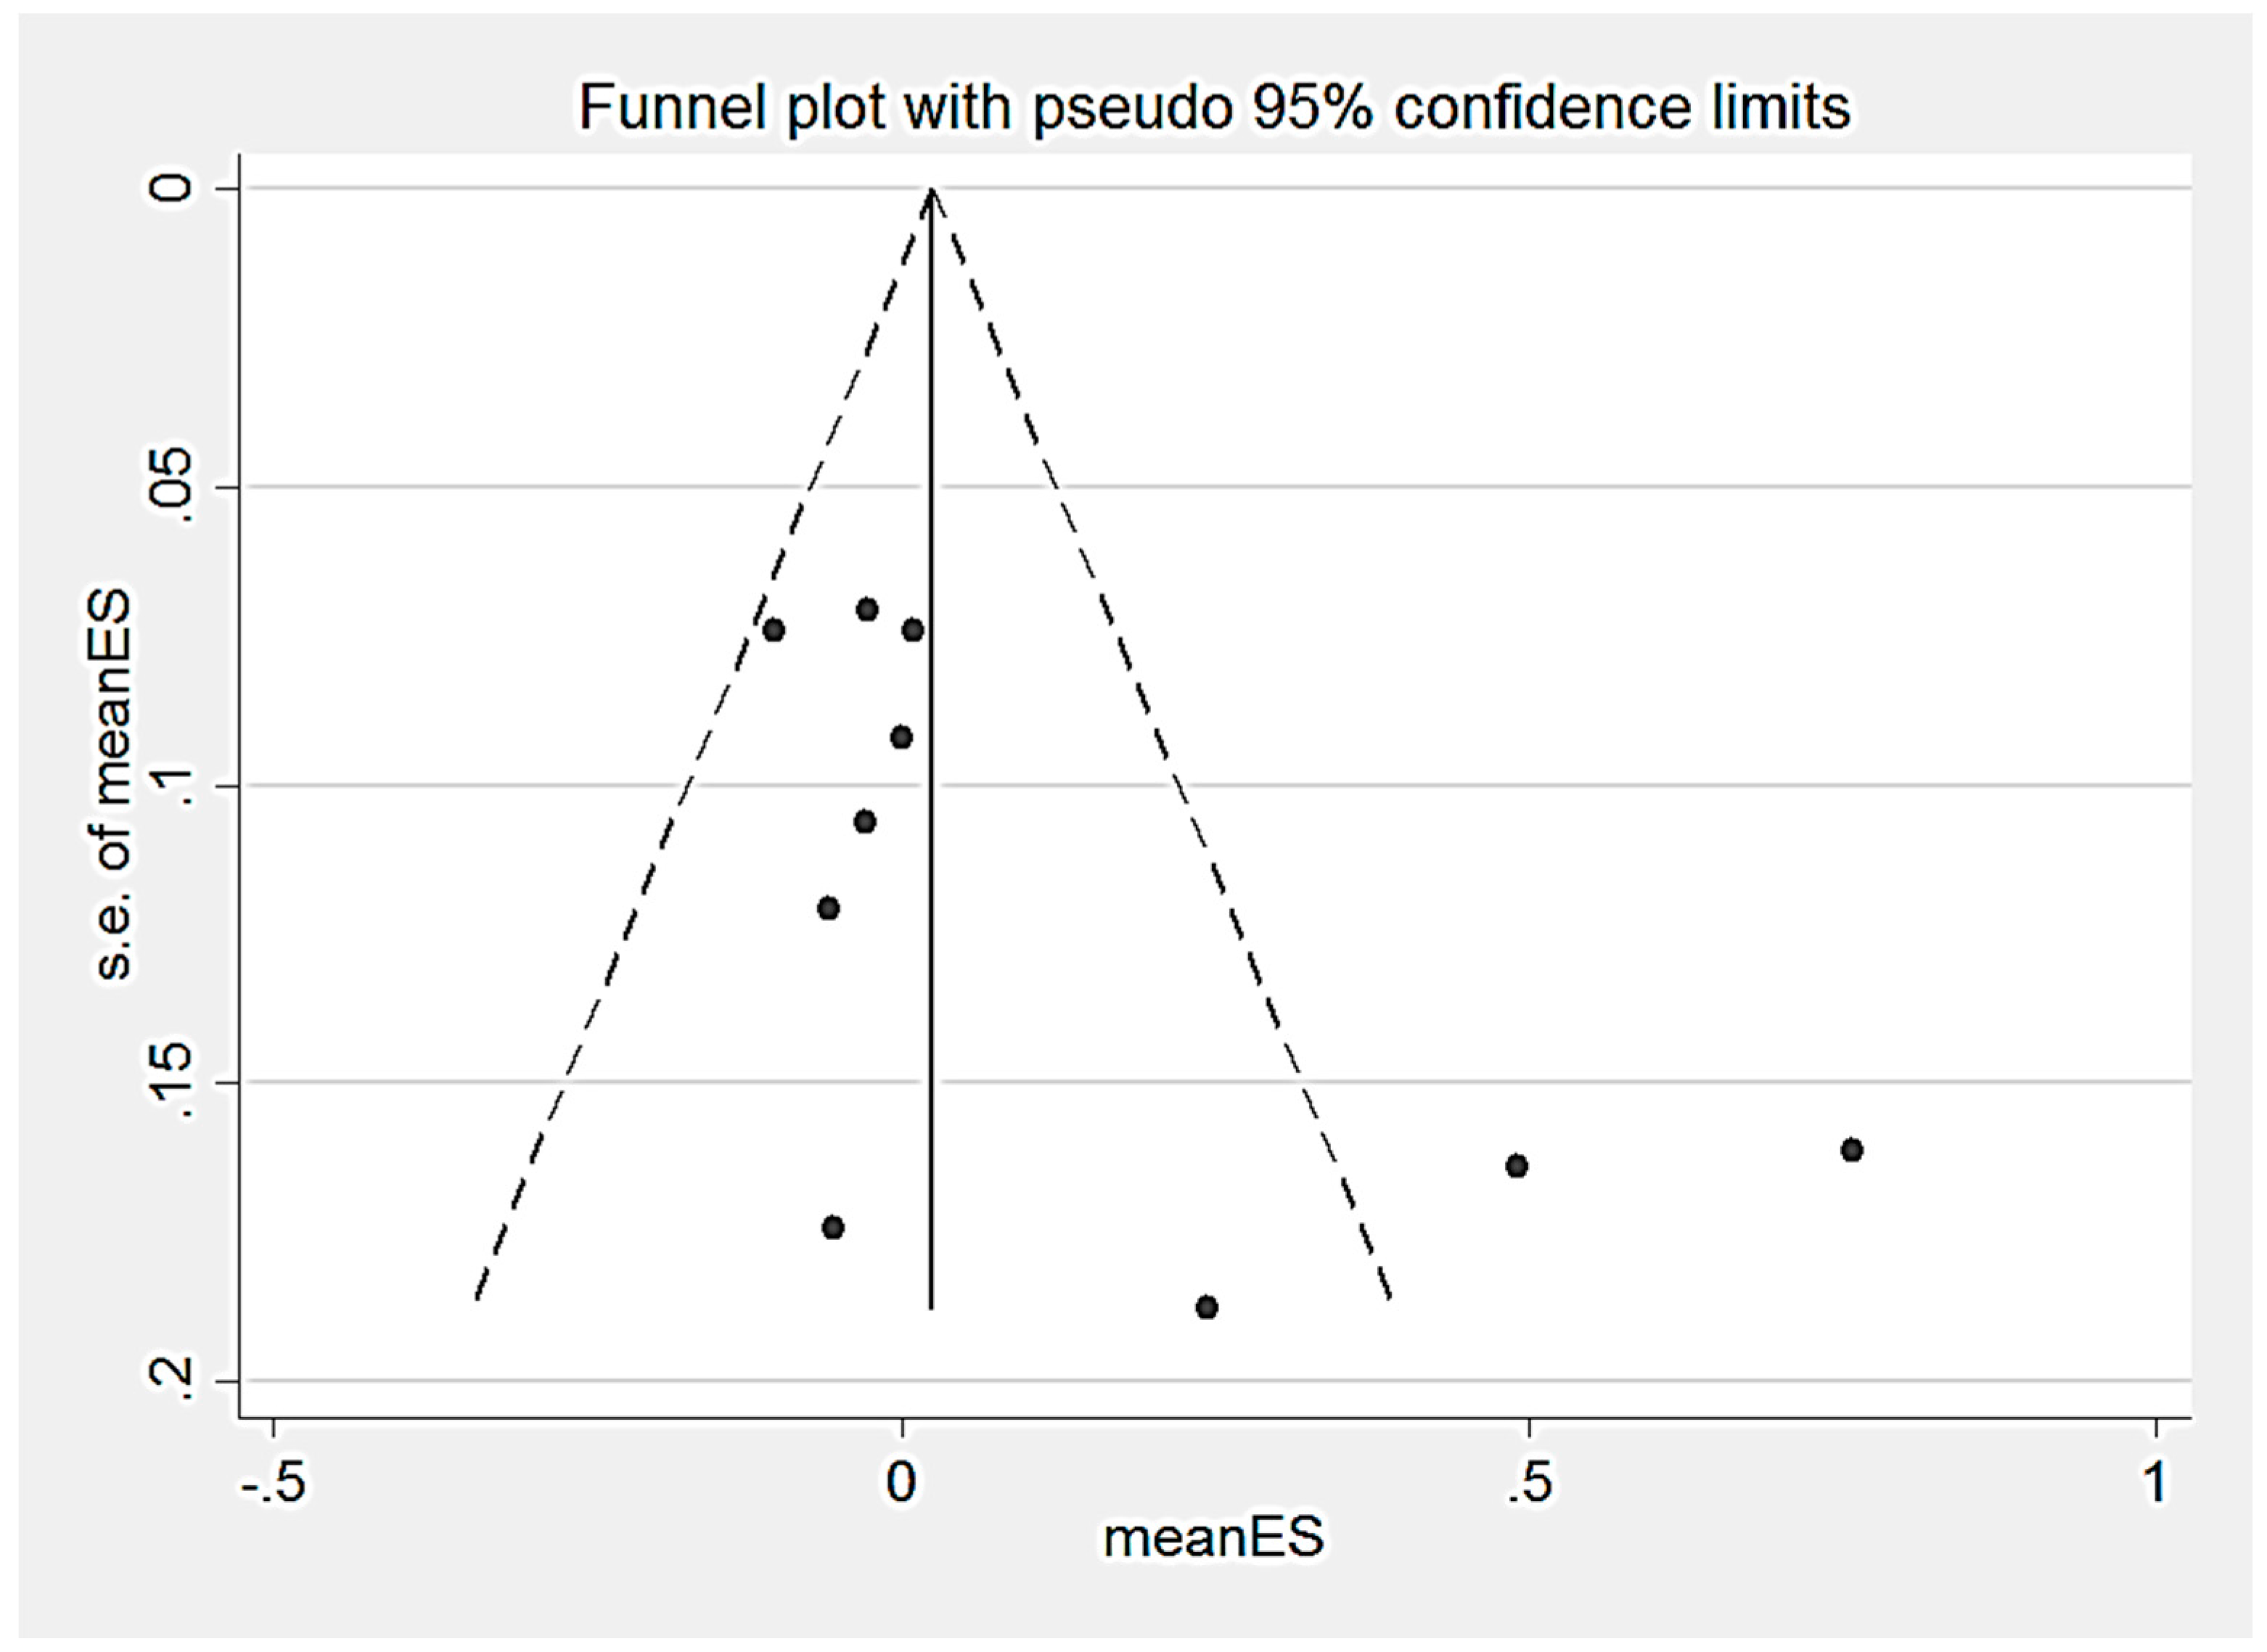Click the lowest data point on the plot

1207,1307
